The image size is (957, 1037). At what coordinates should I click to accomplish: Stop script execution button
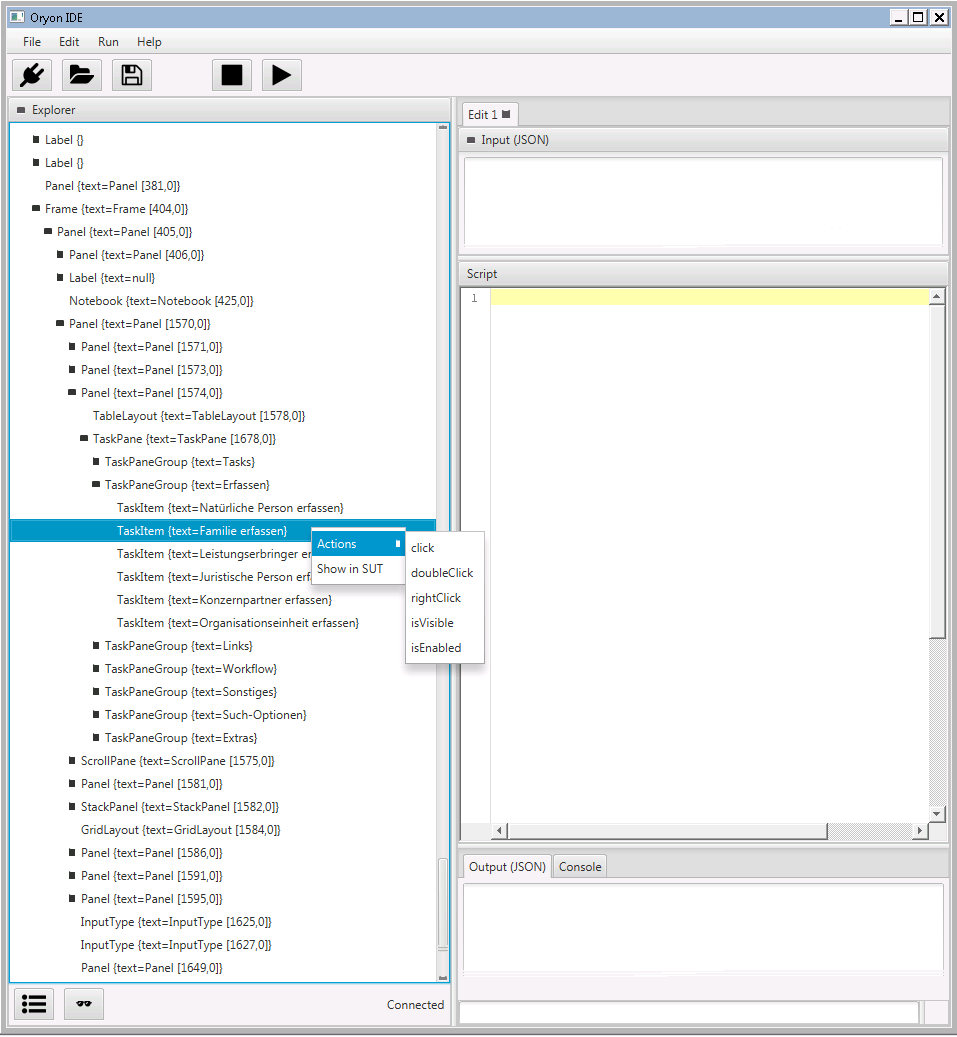(x=231, y=75)
